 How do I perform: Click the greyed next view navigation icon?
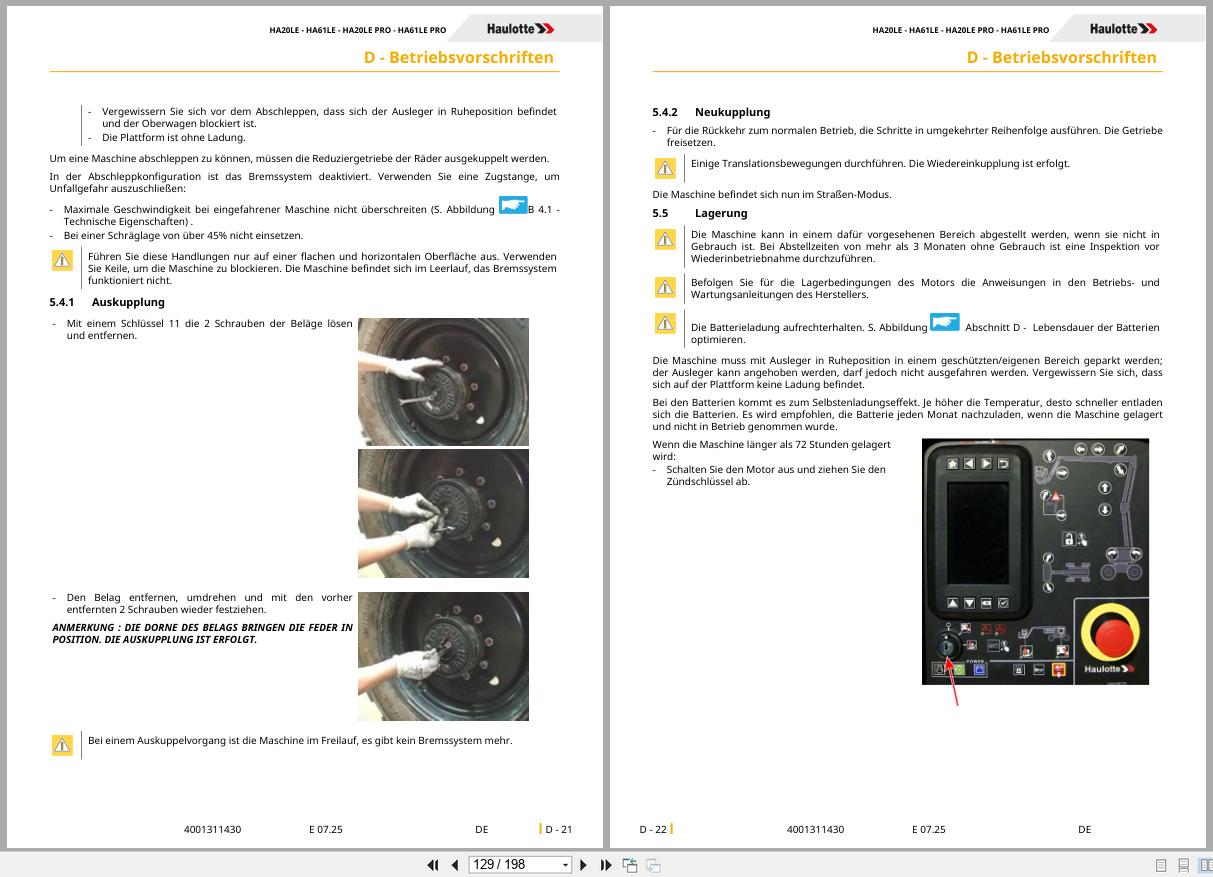coord(653,865)
